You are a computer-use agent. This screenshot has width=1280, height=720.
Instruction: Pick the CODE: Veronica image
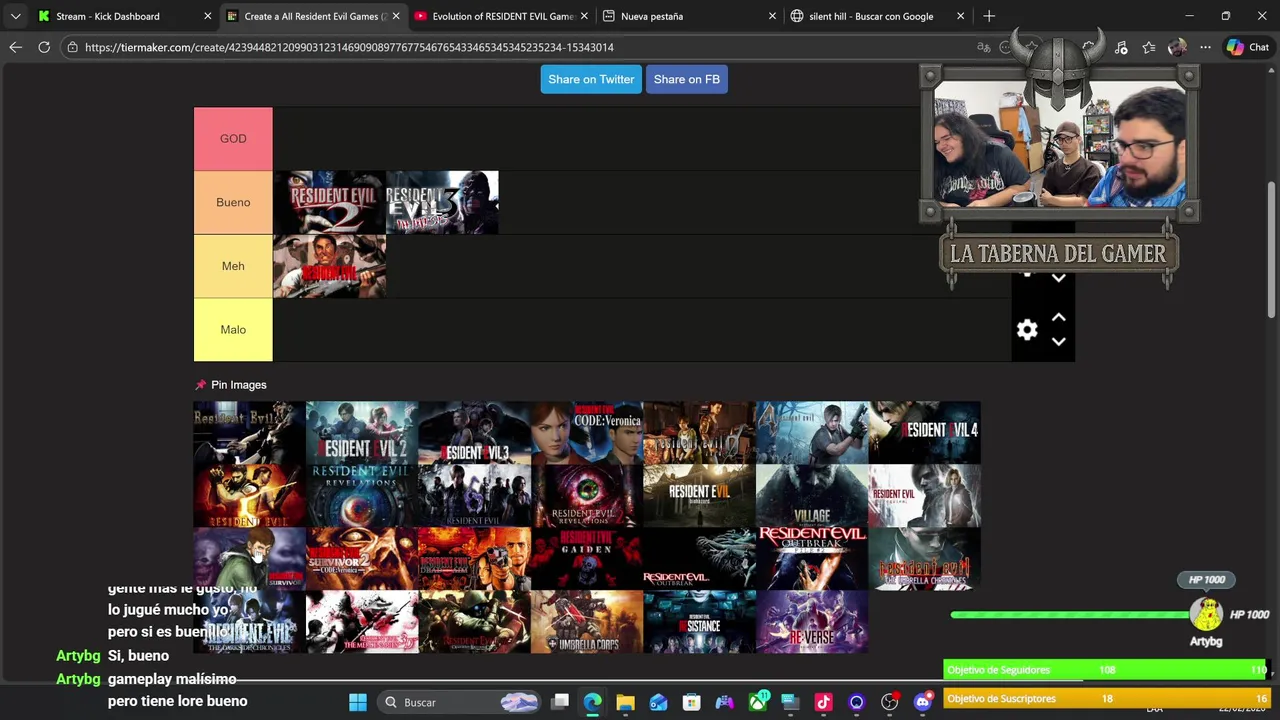[x=587, y=433]
